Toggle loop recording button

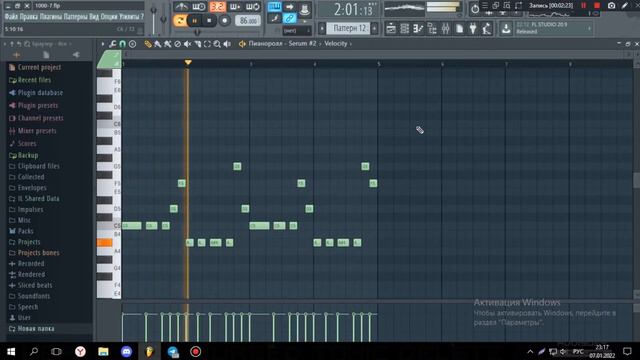[x=253, y=7]
